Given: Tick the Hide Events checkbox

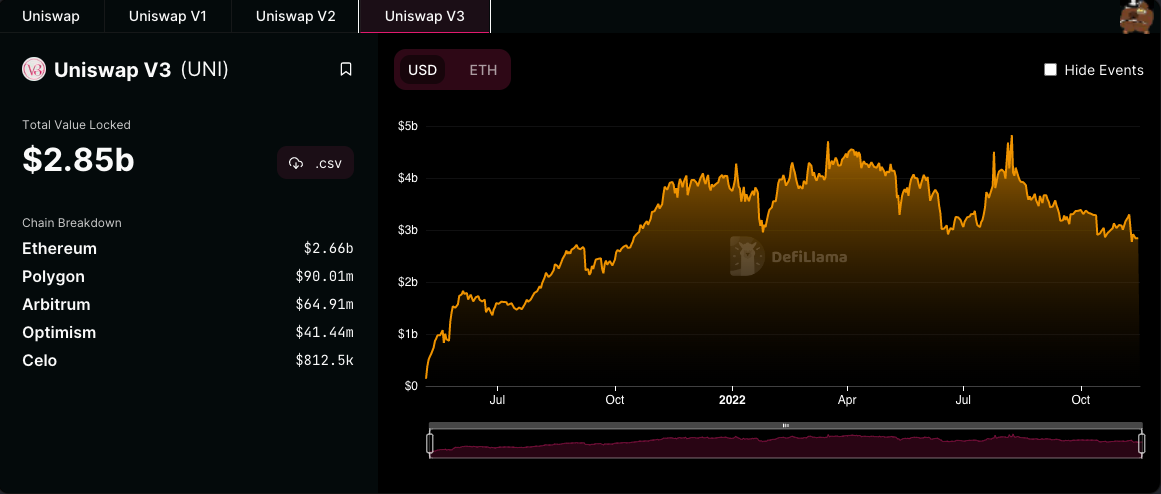Looking at the screenshot, I should click(x=1050, y=70).
